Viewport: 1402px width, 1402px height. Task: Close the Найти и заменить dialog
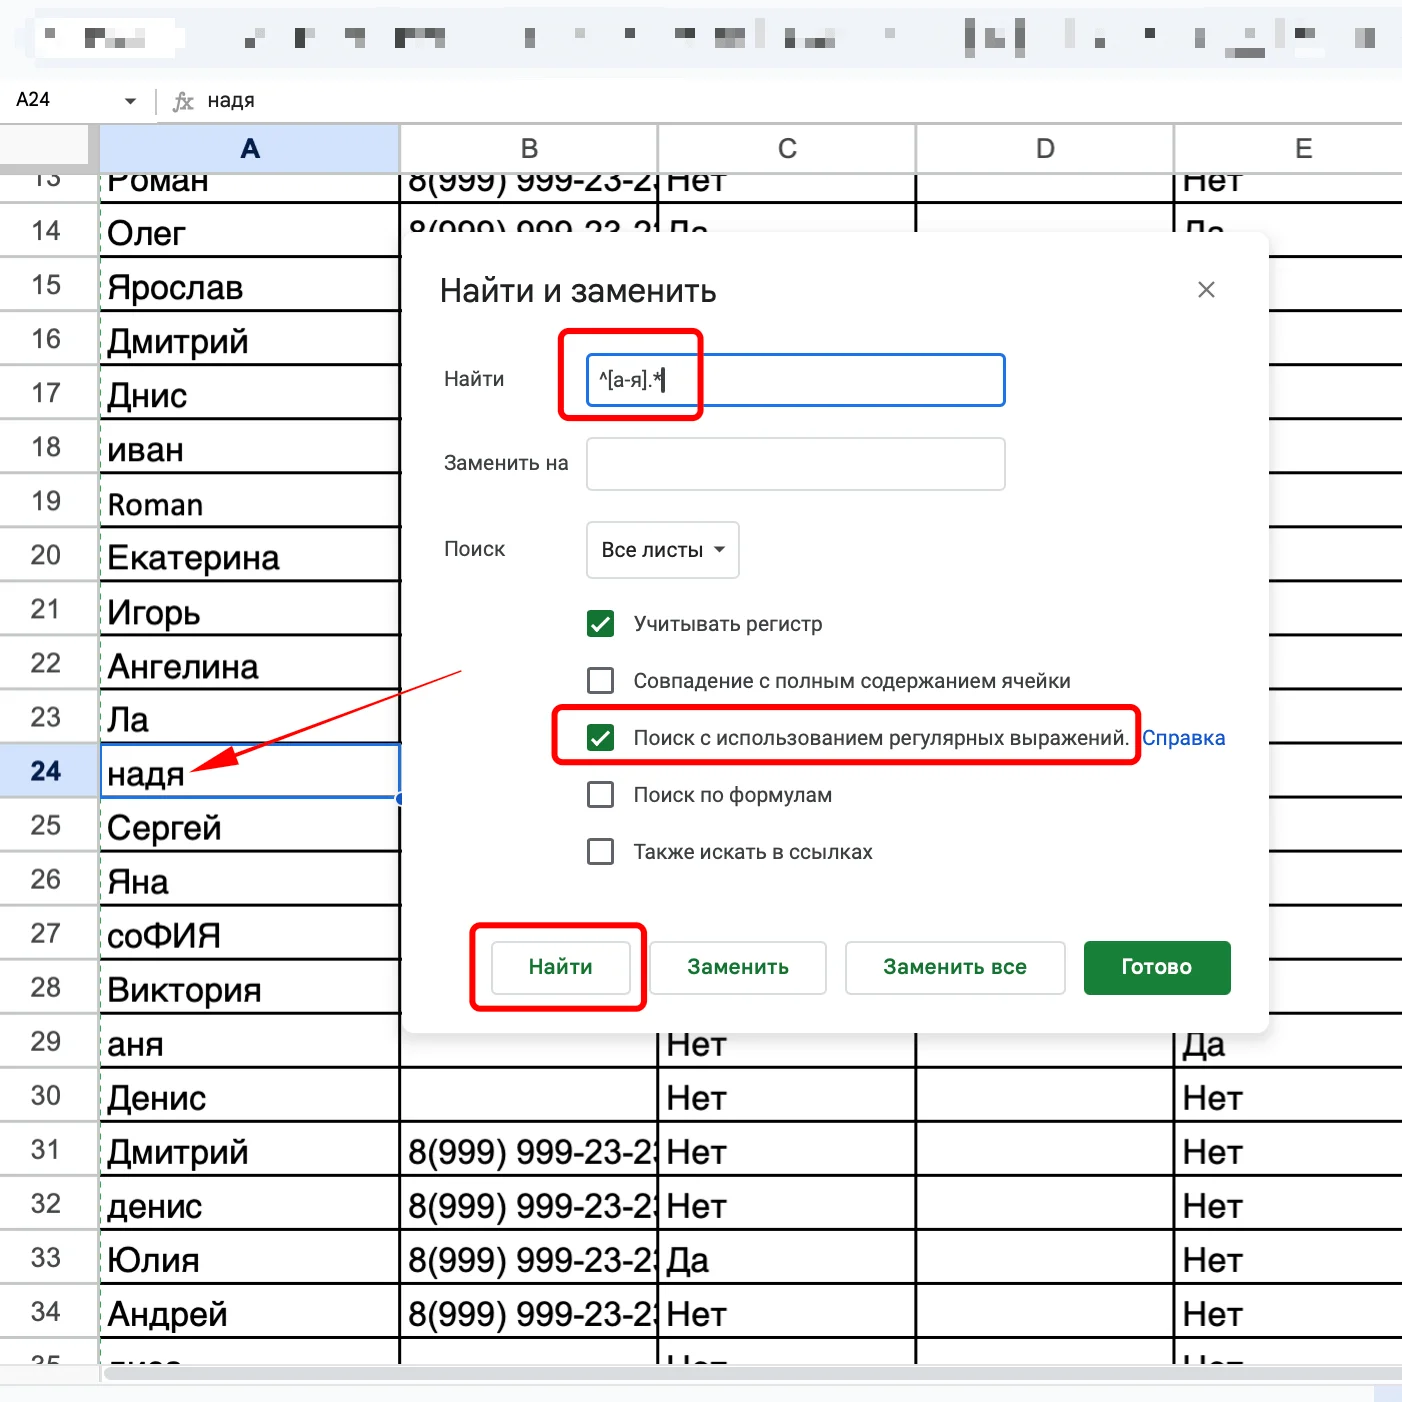click(x=1206, y=290)
